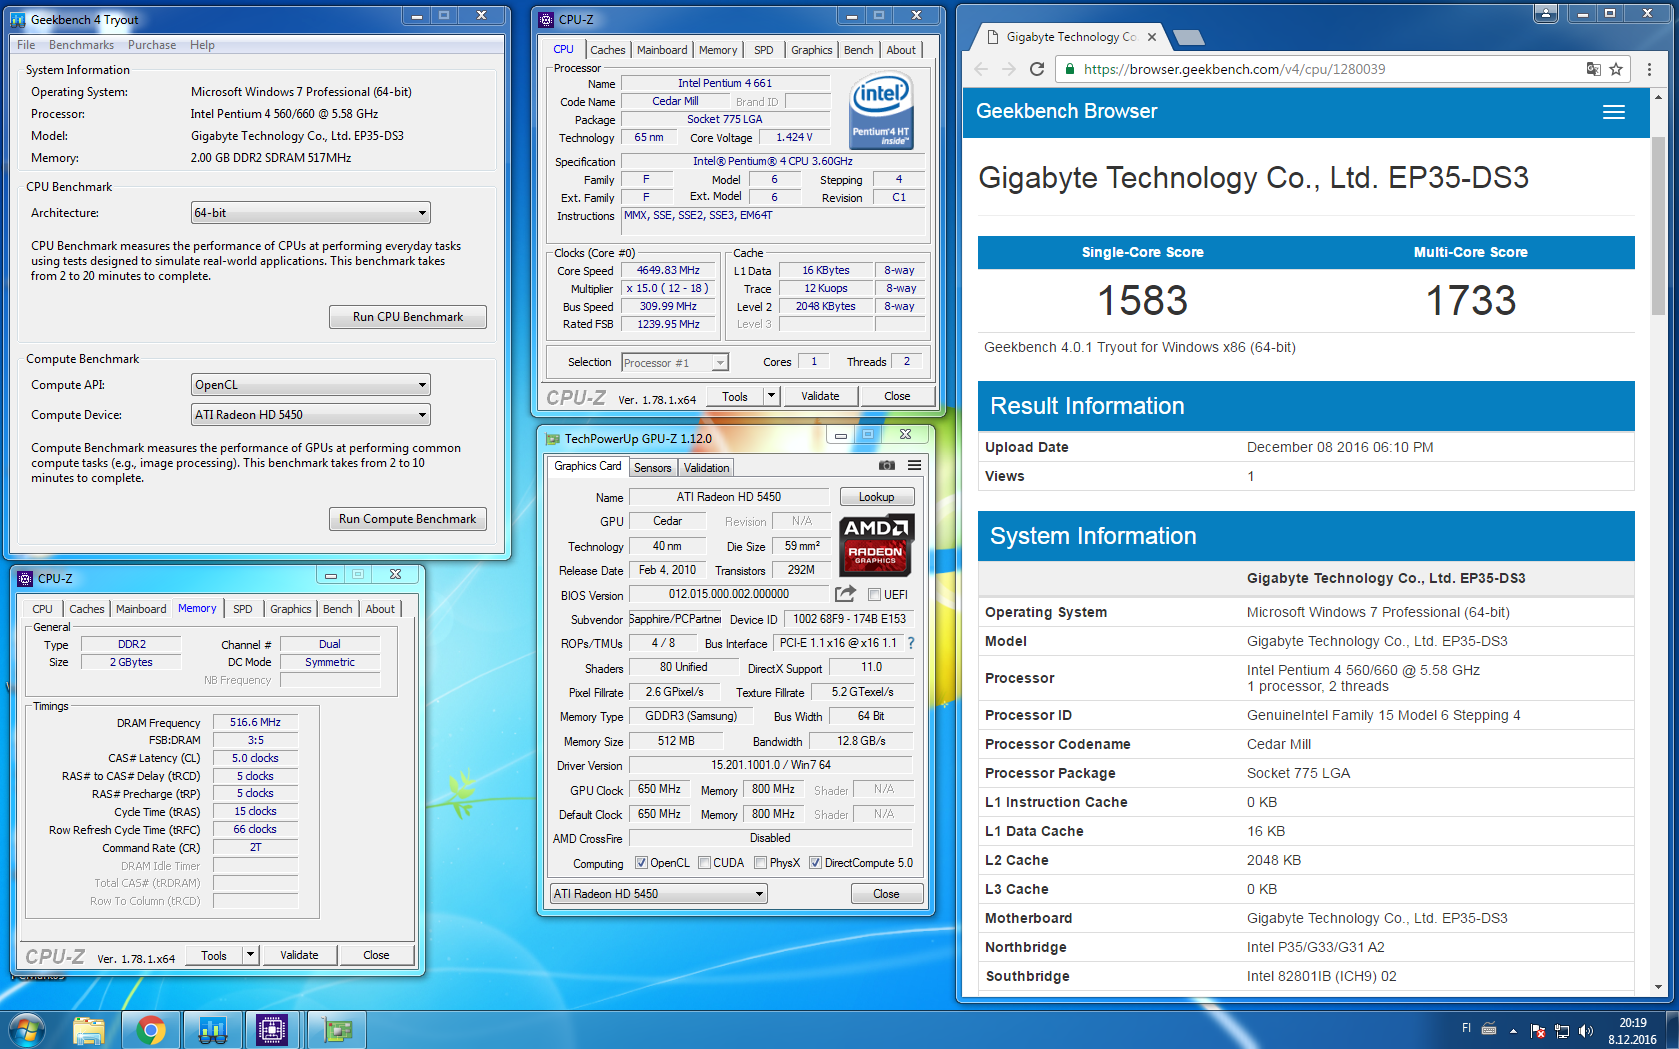
Task: Toggle the DirectCompute 5.0 checkbox
Action: coord(815,863)
